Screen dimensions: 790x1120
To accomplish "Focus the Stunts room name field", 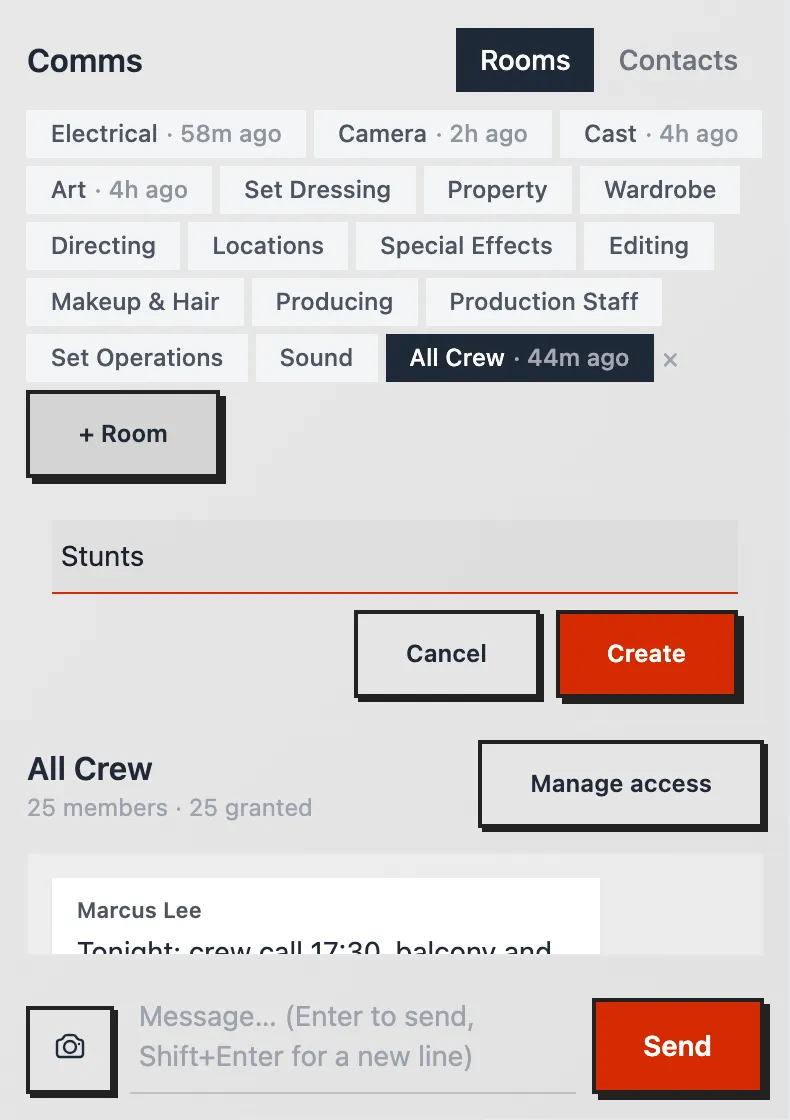I will pyautogui.click(x=395, y=556).
